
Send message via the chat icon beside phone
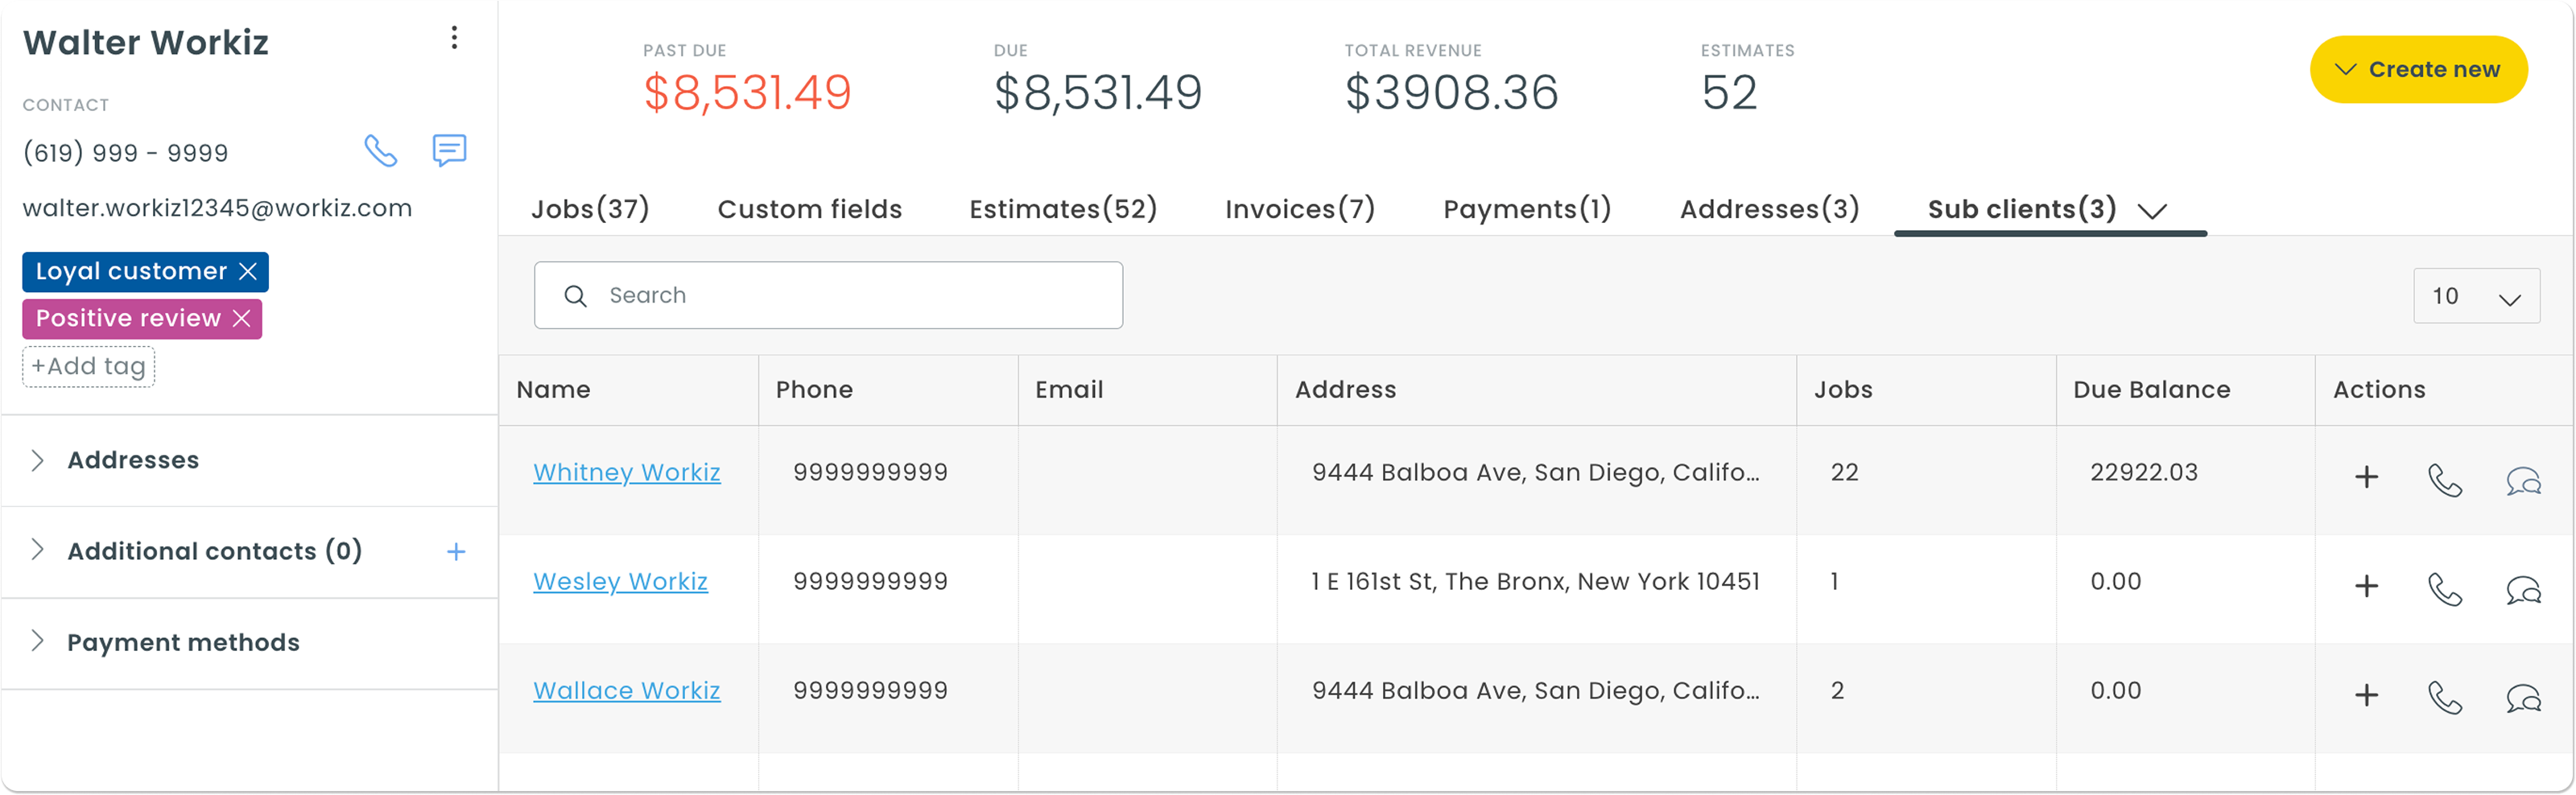[449, 151]
